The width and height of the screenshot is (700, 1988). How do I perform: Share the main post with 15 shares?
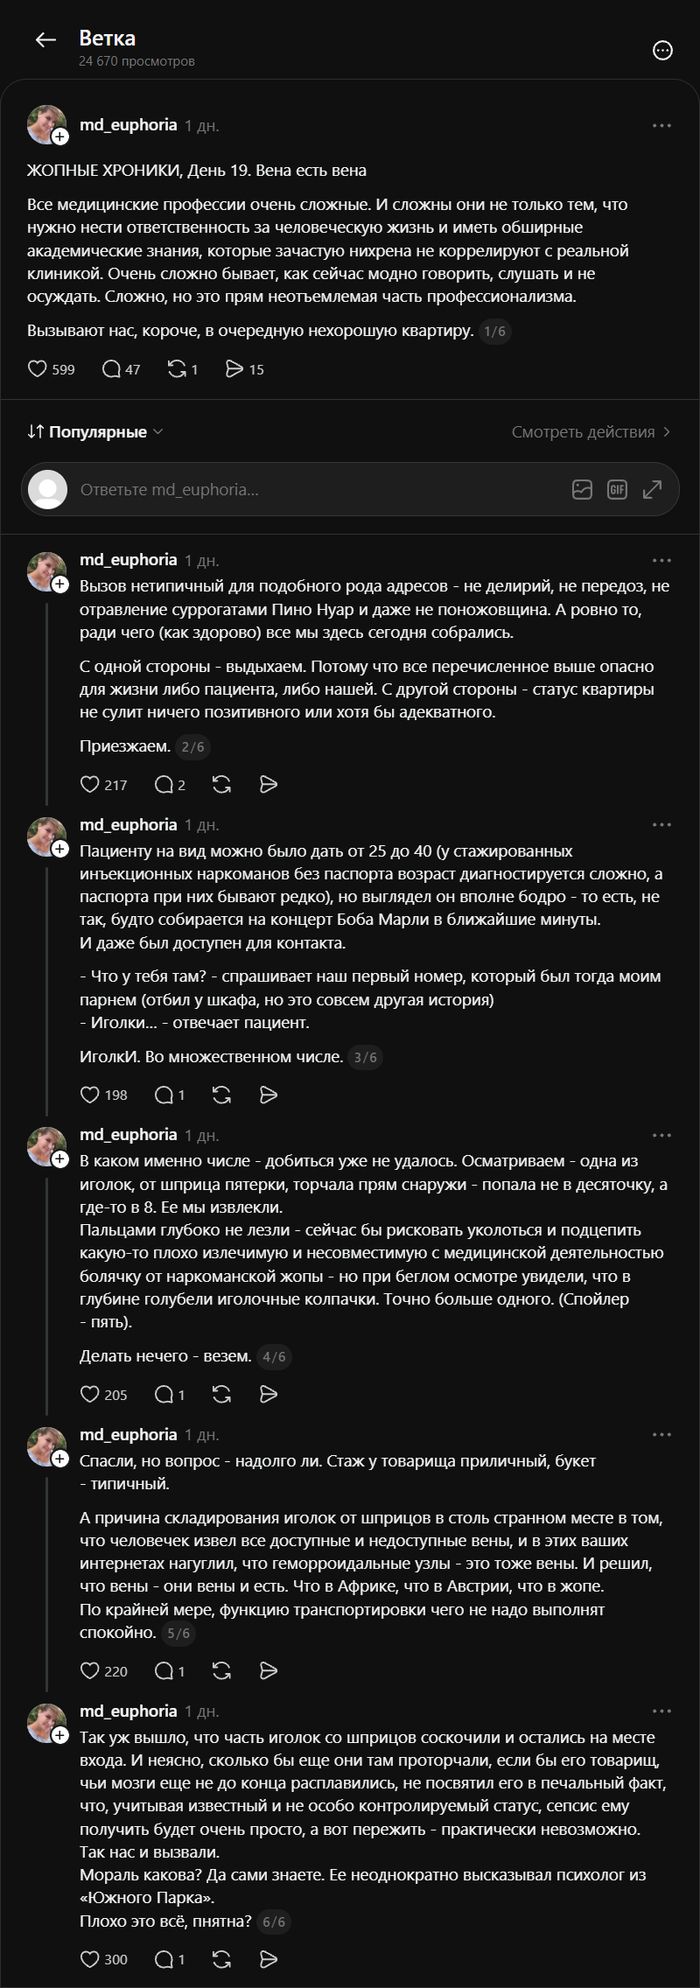244,369
